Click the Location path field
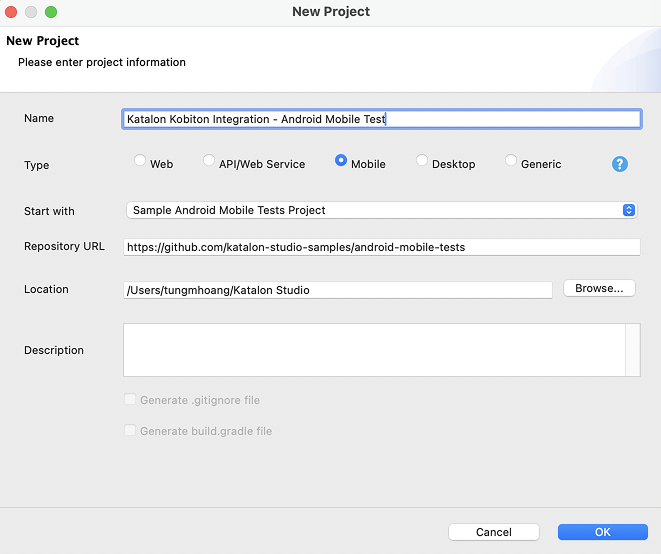Viewport: 661px width, 554px height. [x=338, y=290]
